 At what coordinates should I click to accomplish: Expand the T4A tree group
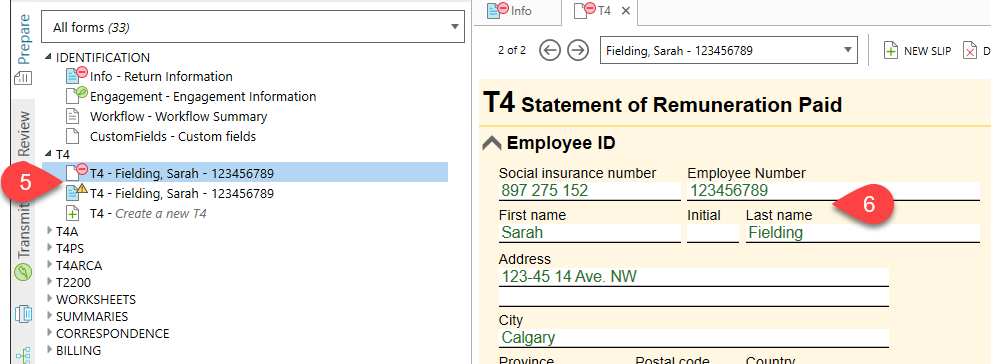click(50, 231)
